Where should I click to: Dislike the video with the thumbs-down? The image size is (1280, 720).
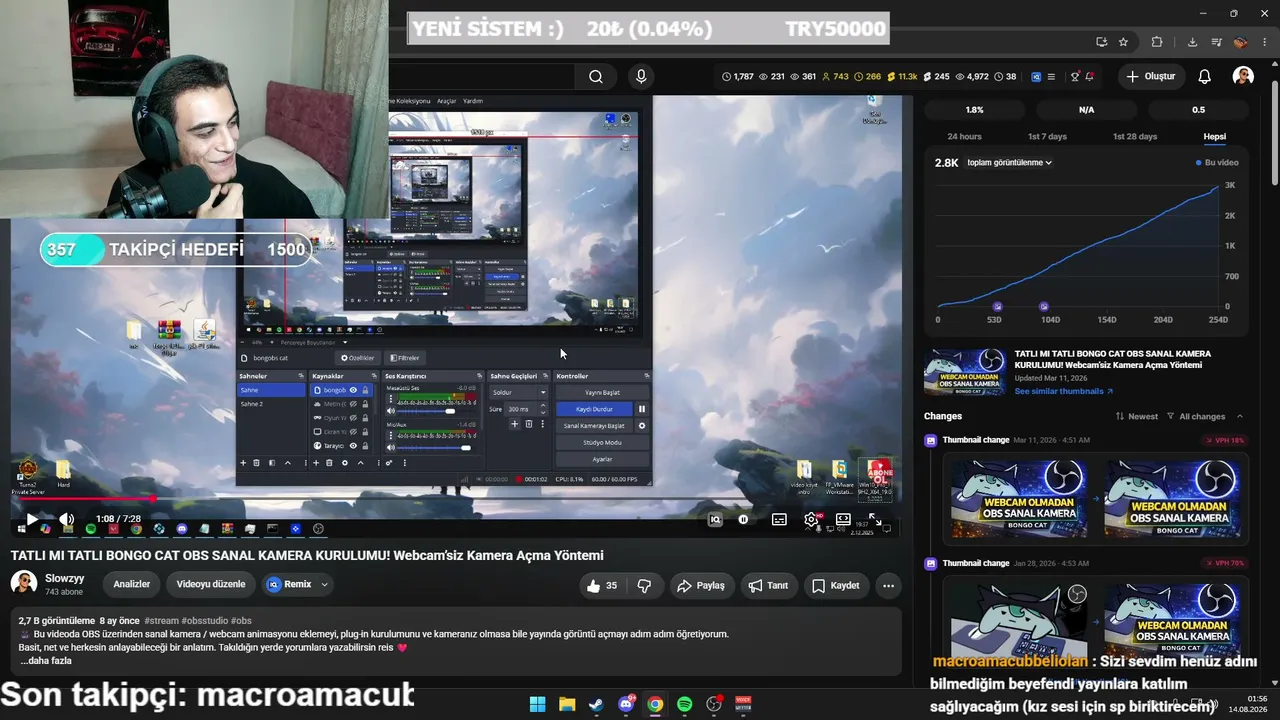coord(645,586)
